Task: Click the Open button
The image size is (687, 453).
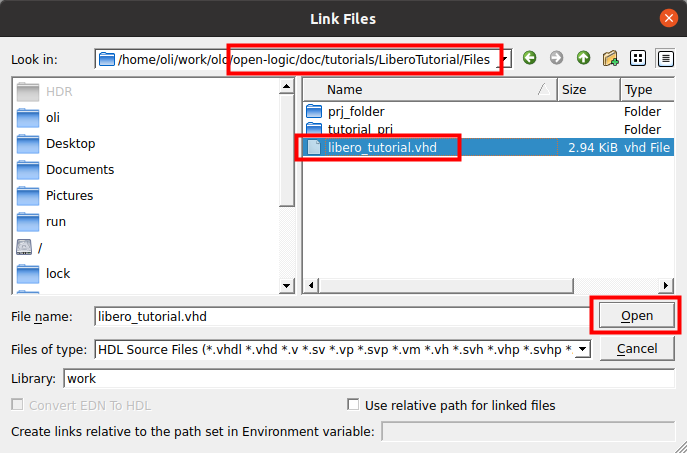Action: pyautogui.click(x=637, y=315)
